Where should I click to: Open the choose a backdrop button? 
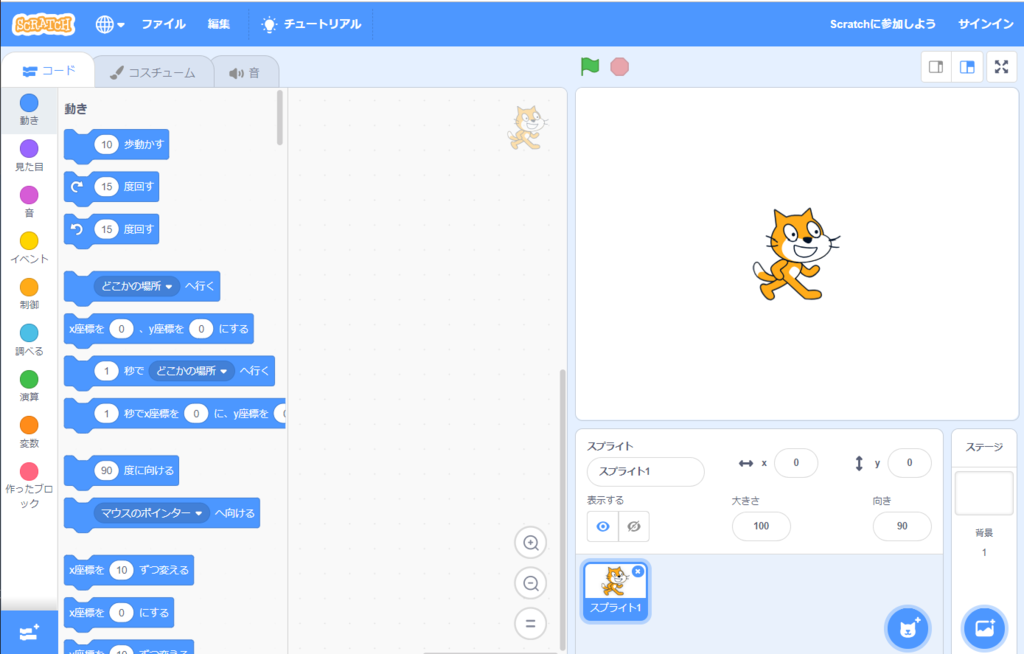click(984, 629)
